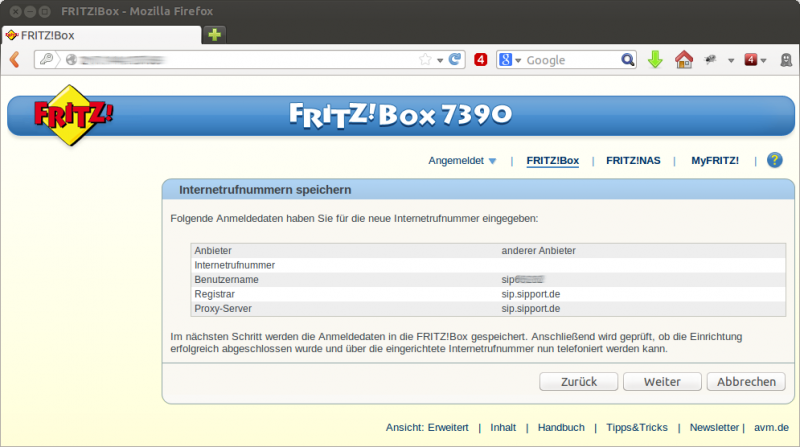This screenshot has height=447, width=800.
Task: Open the Google search engine selector
Action: (510, 60)
